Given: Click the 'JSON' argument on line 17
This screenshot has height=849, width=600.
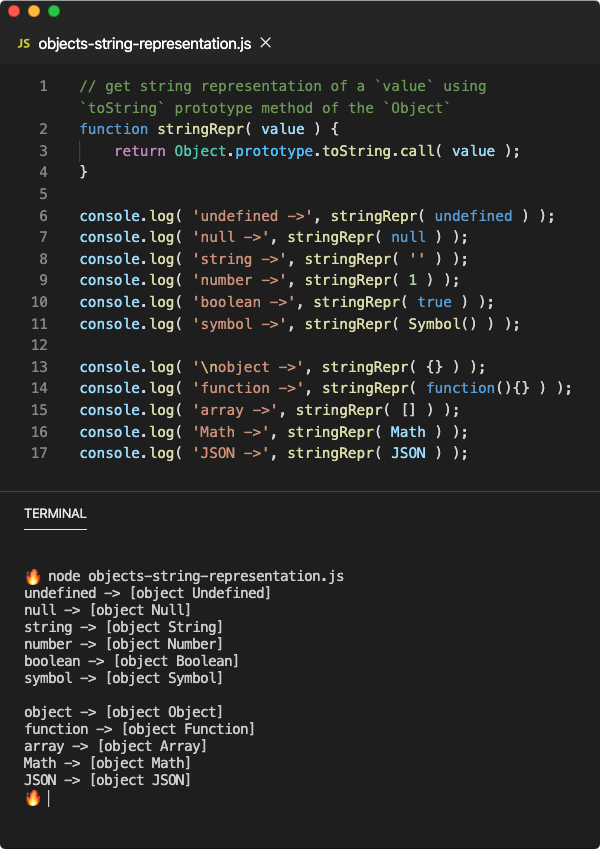Looking at the screenshot, I should pos(408,453).
